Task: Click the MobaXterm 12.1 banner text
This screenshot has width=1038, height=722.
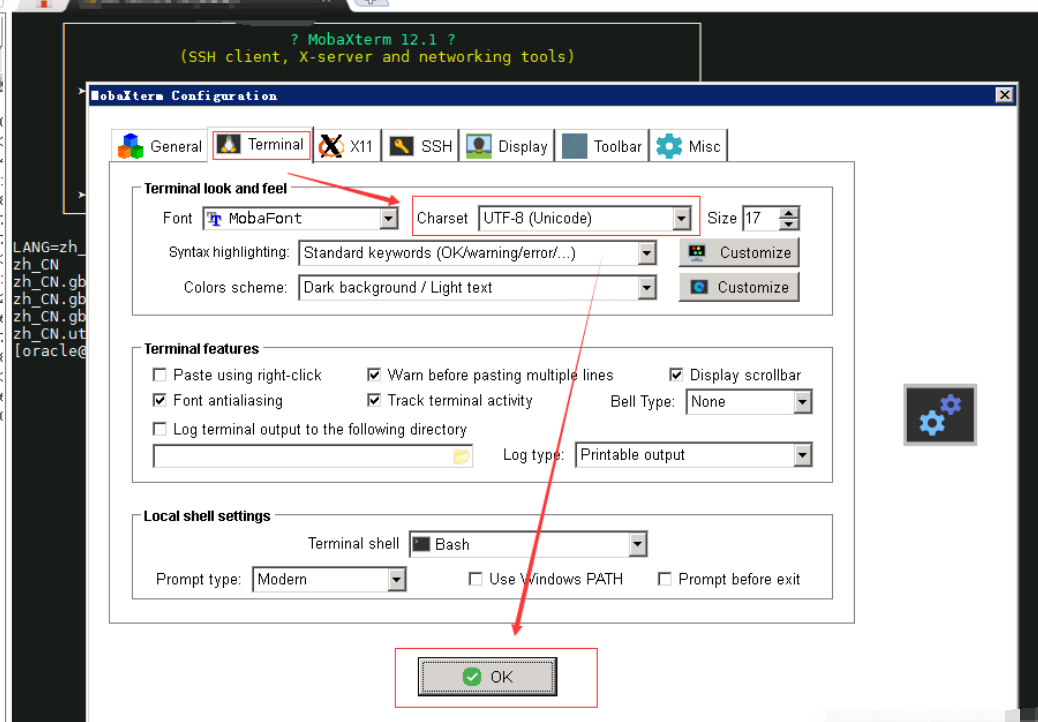Action: pyautogui.click(x=373, y=40)
